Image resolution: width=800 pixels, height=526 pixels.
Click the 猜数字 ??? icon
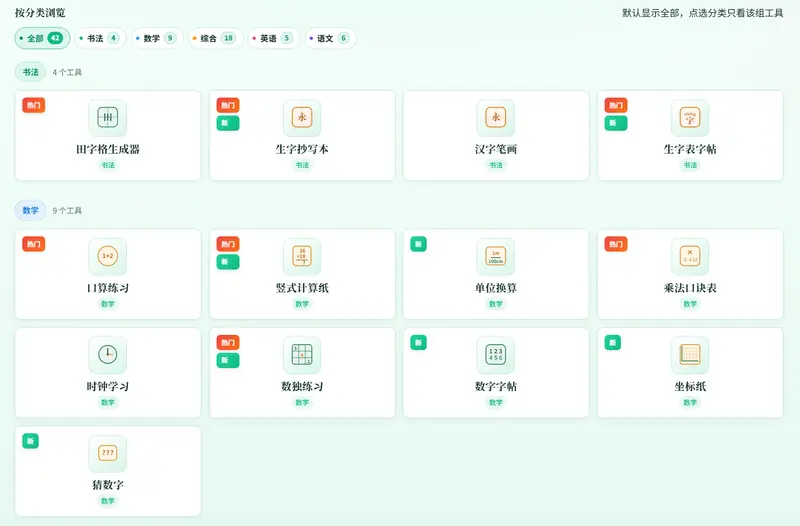pyautogui.click(x=108, y=453)
